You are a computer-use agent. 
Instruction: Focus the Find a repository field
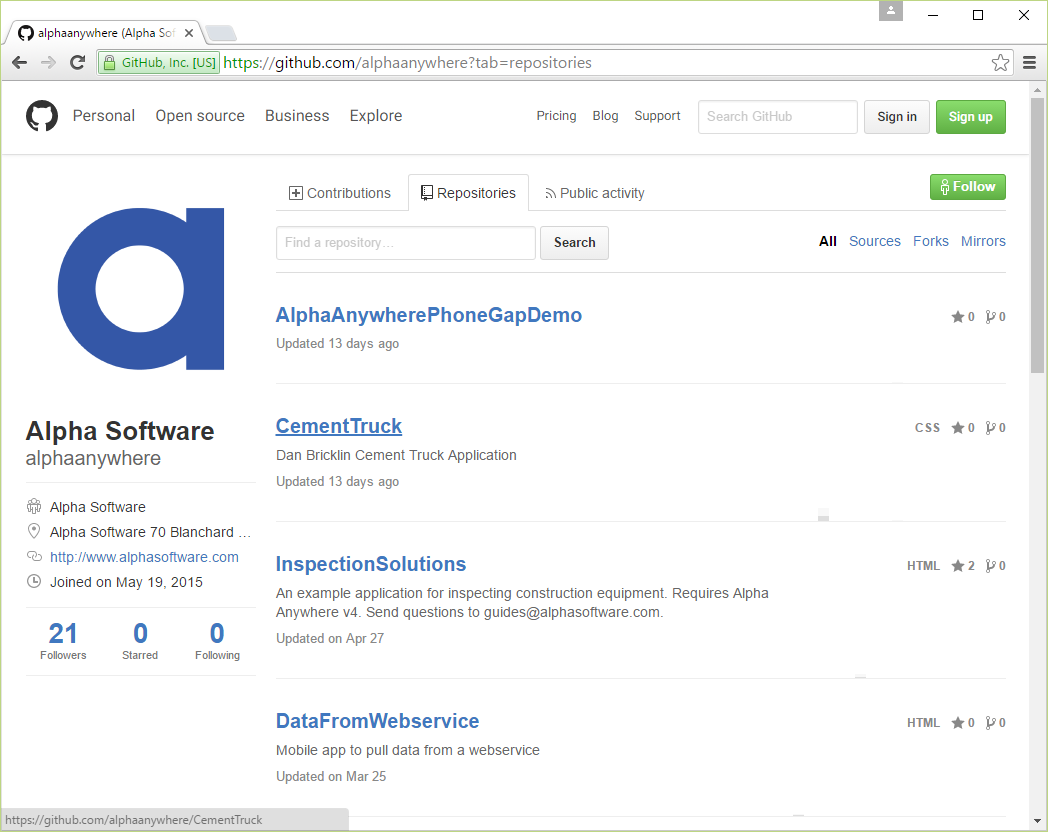tap(406, 243)
